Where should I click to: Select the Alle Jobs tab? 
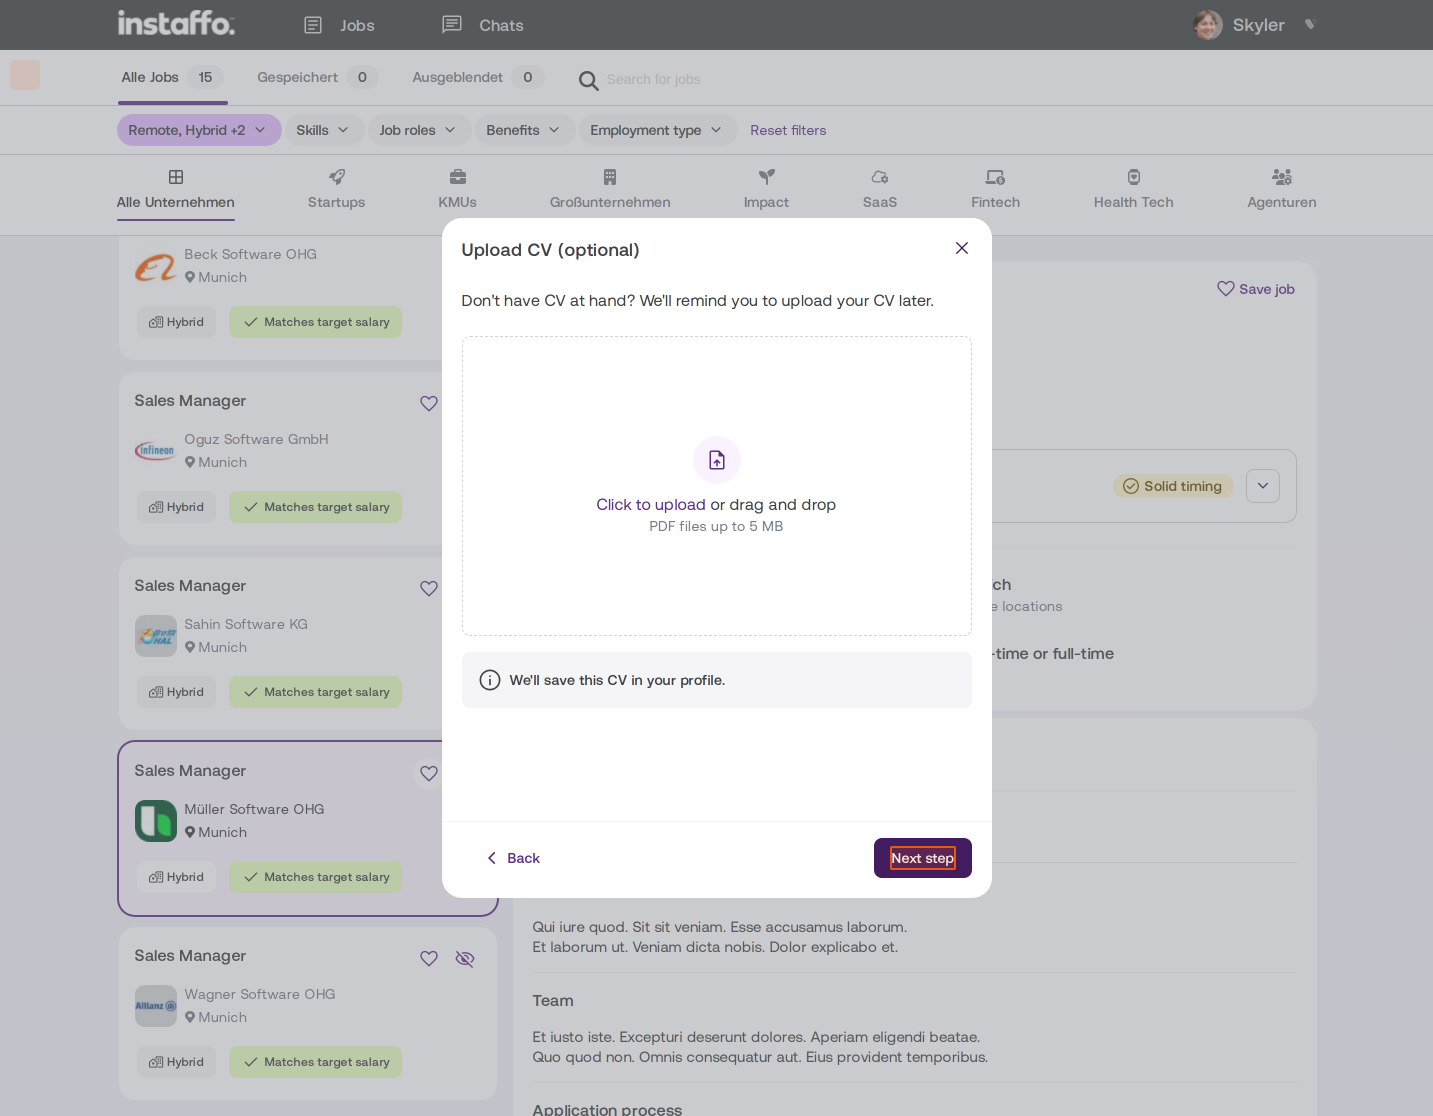[172, 77]
